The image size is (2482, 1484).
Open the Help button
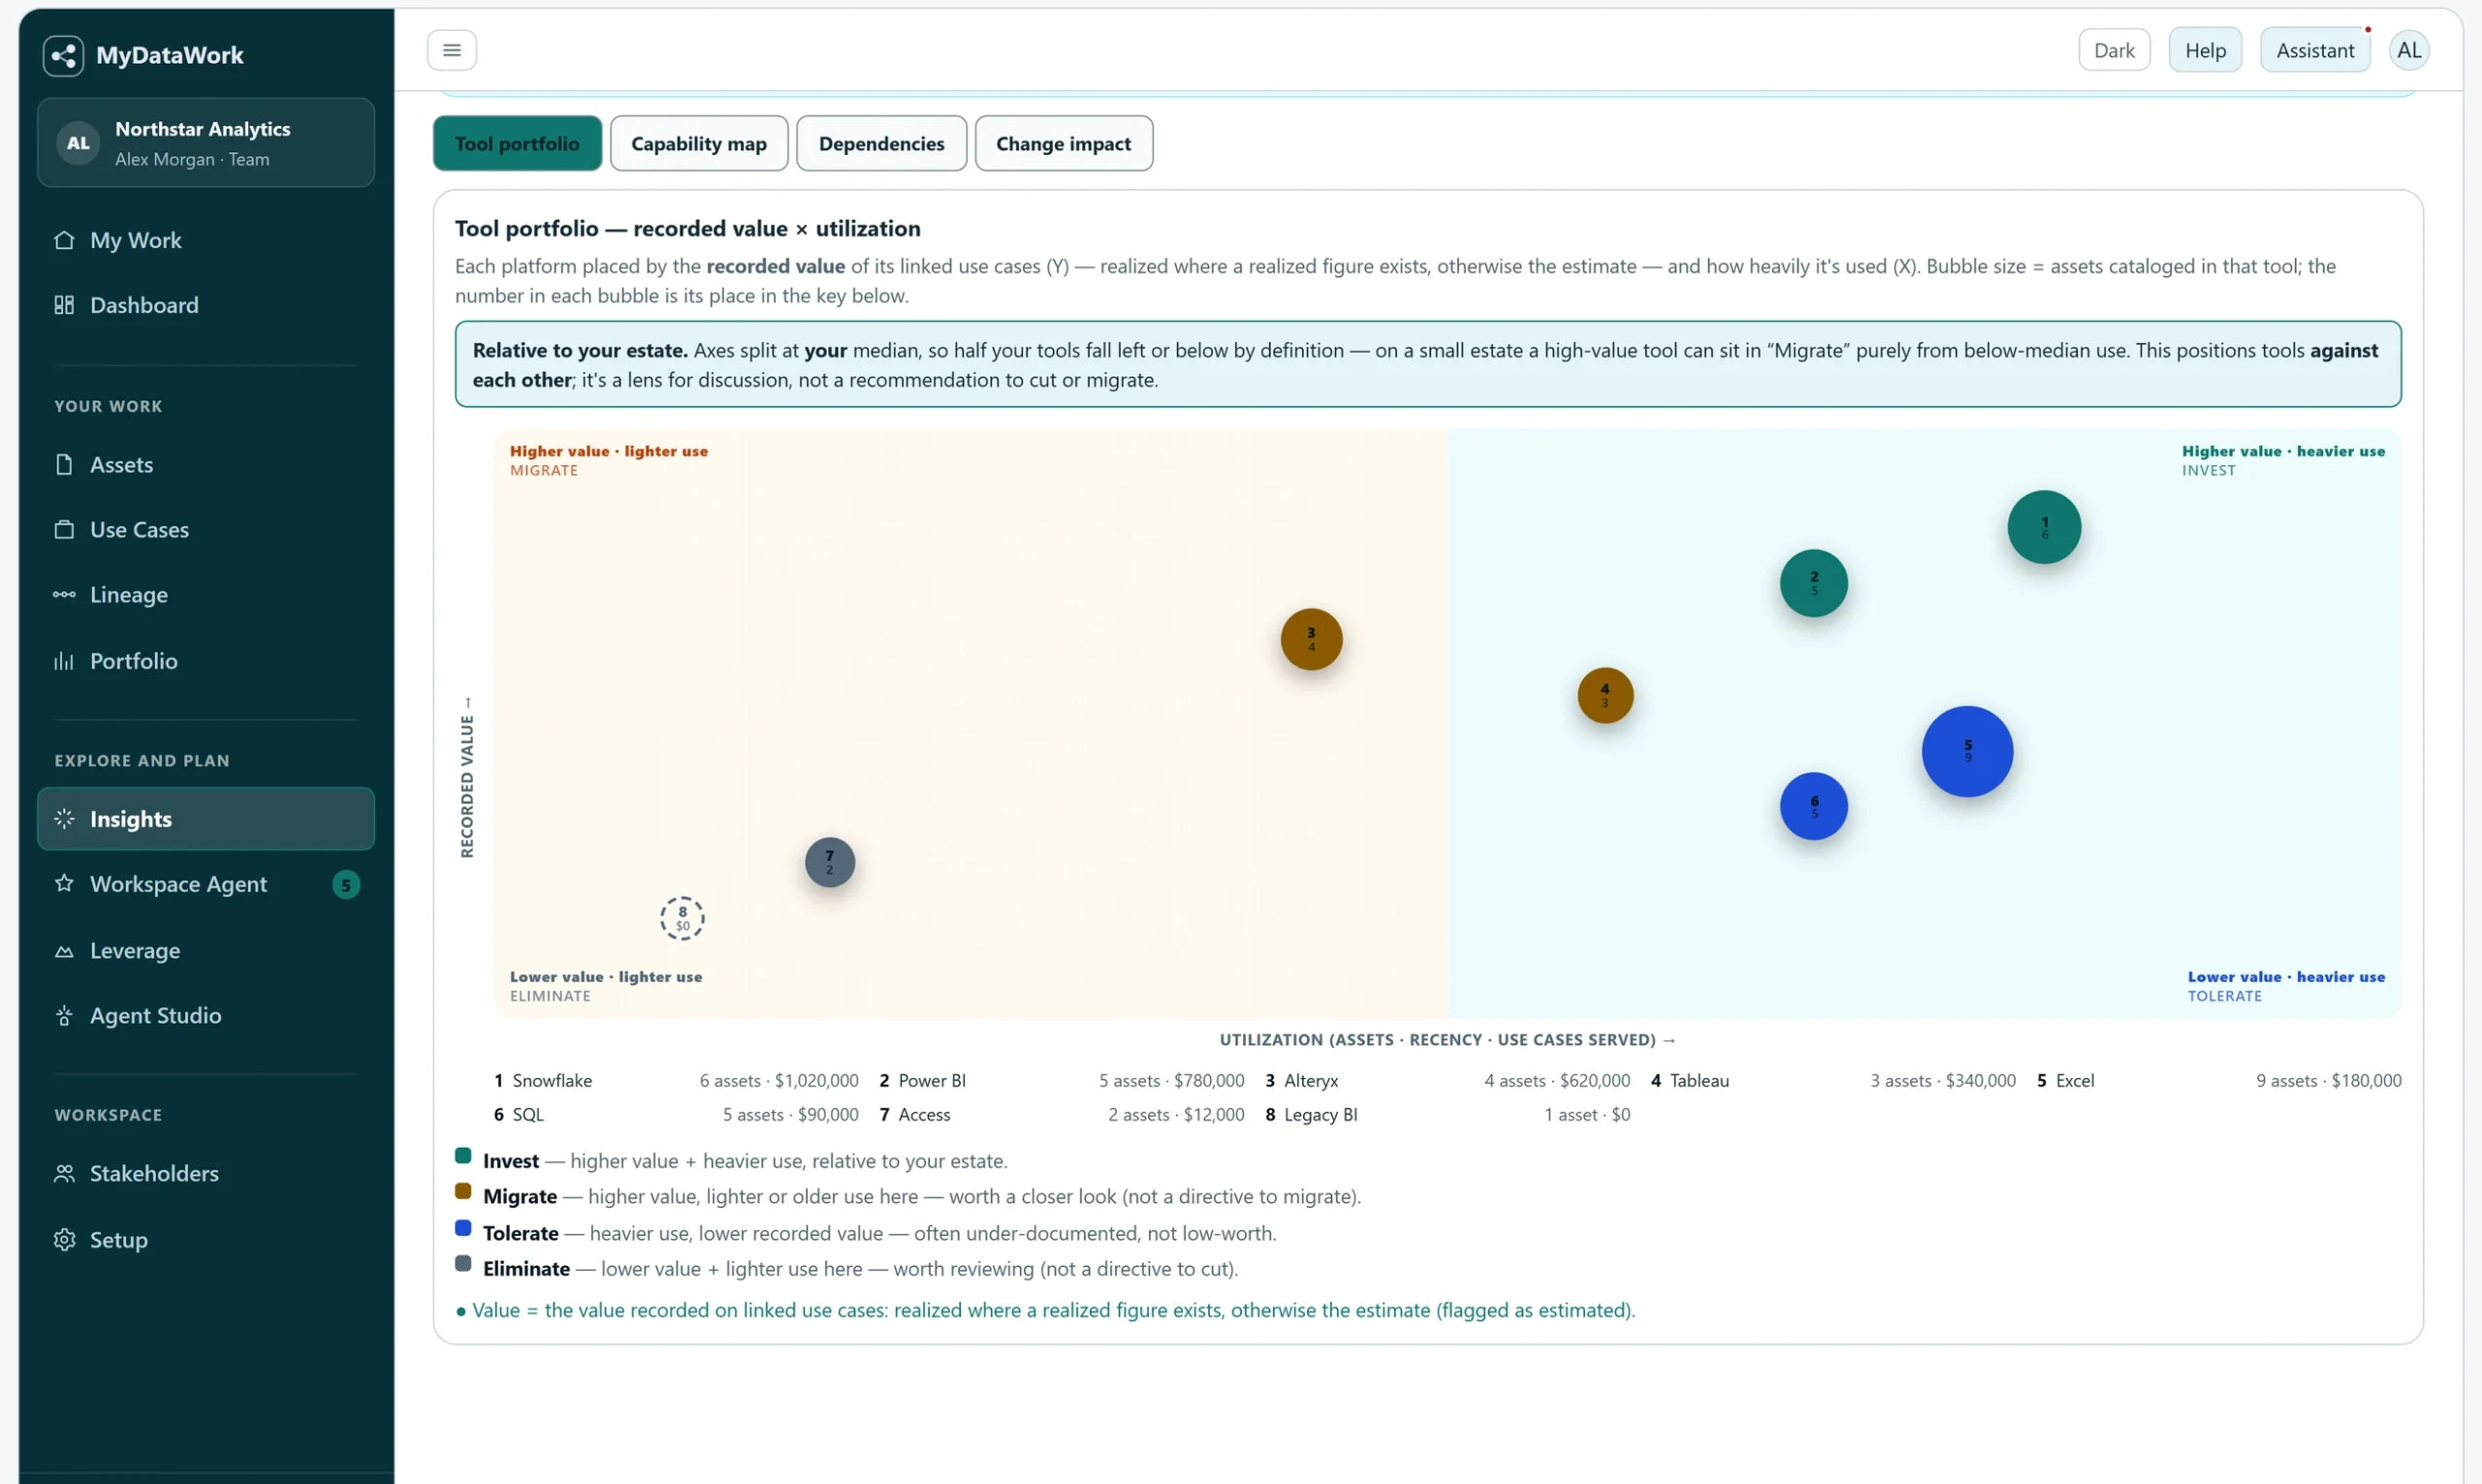(x=2205, y=50)
